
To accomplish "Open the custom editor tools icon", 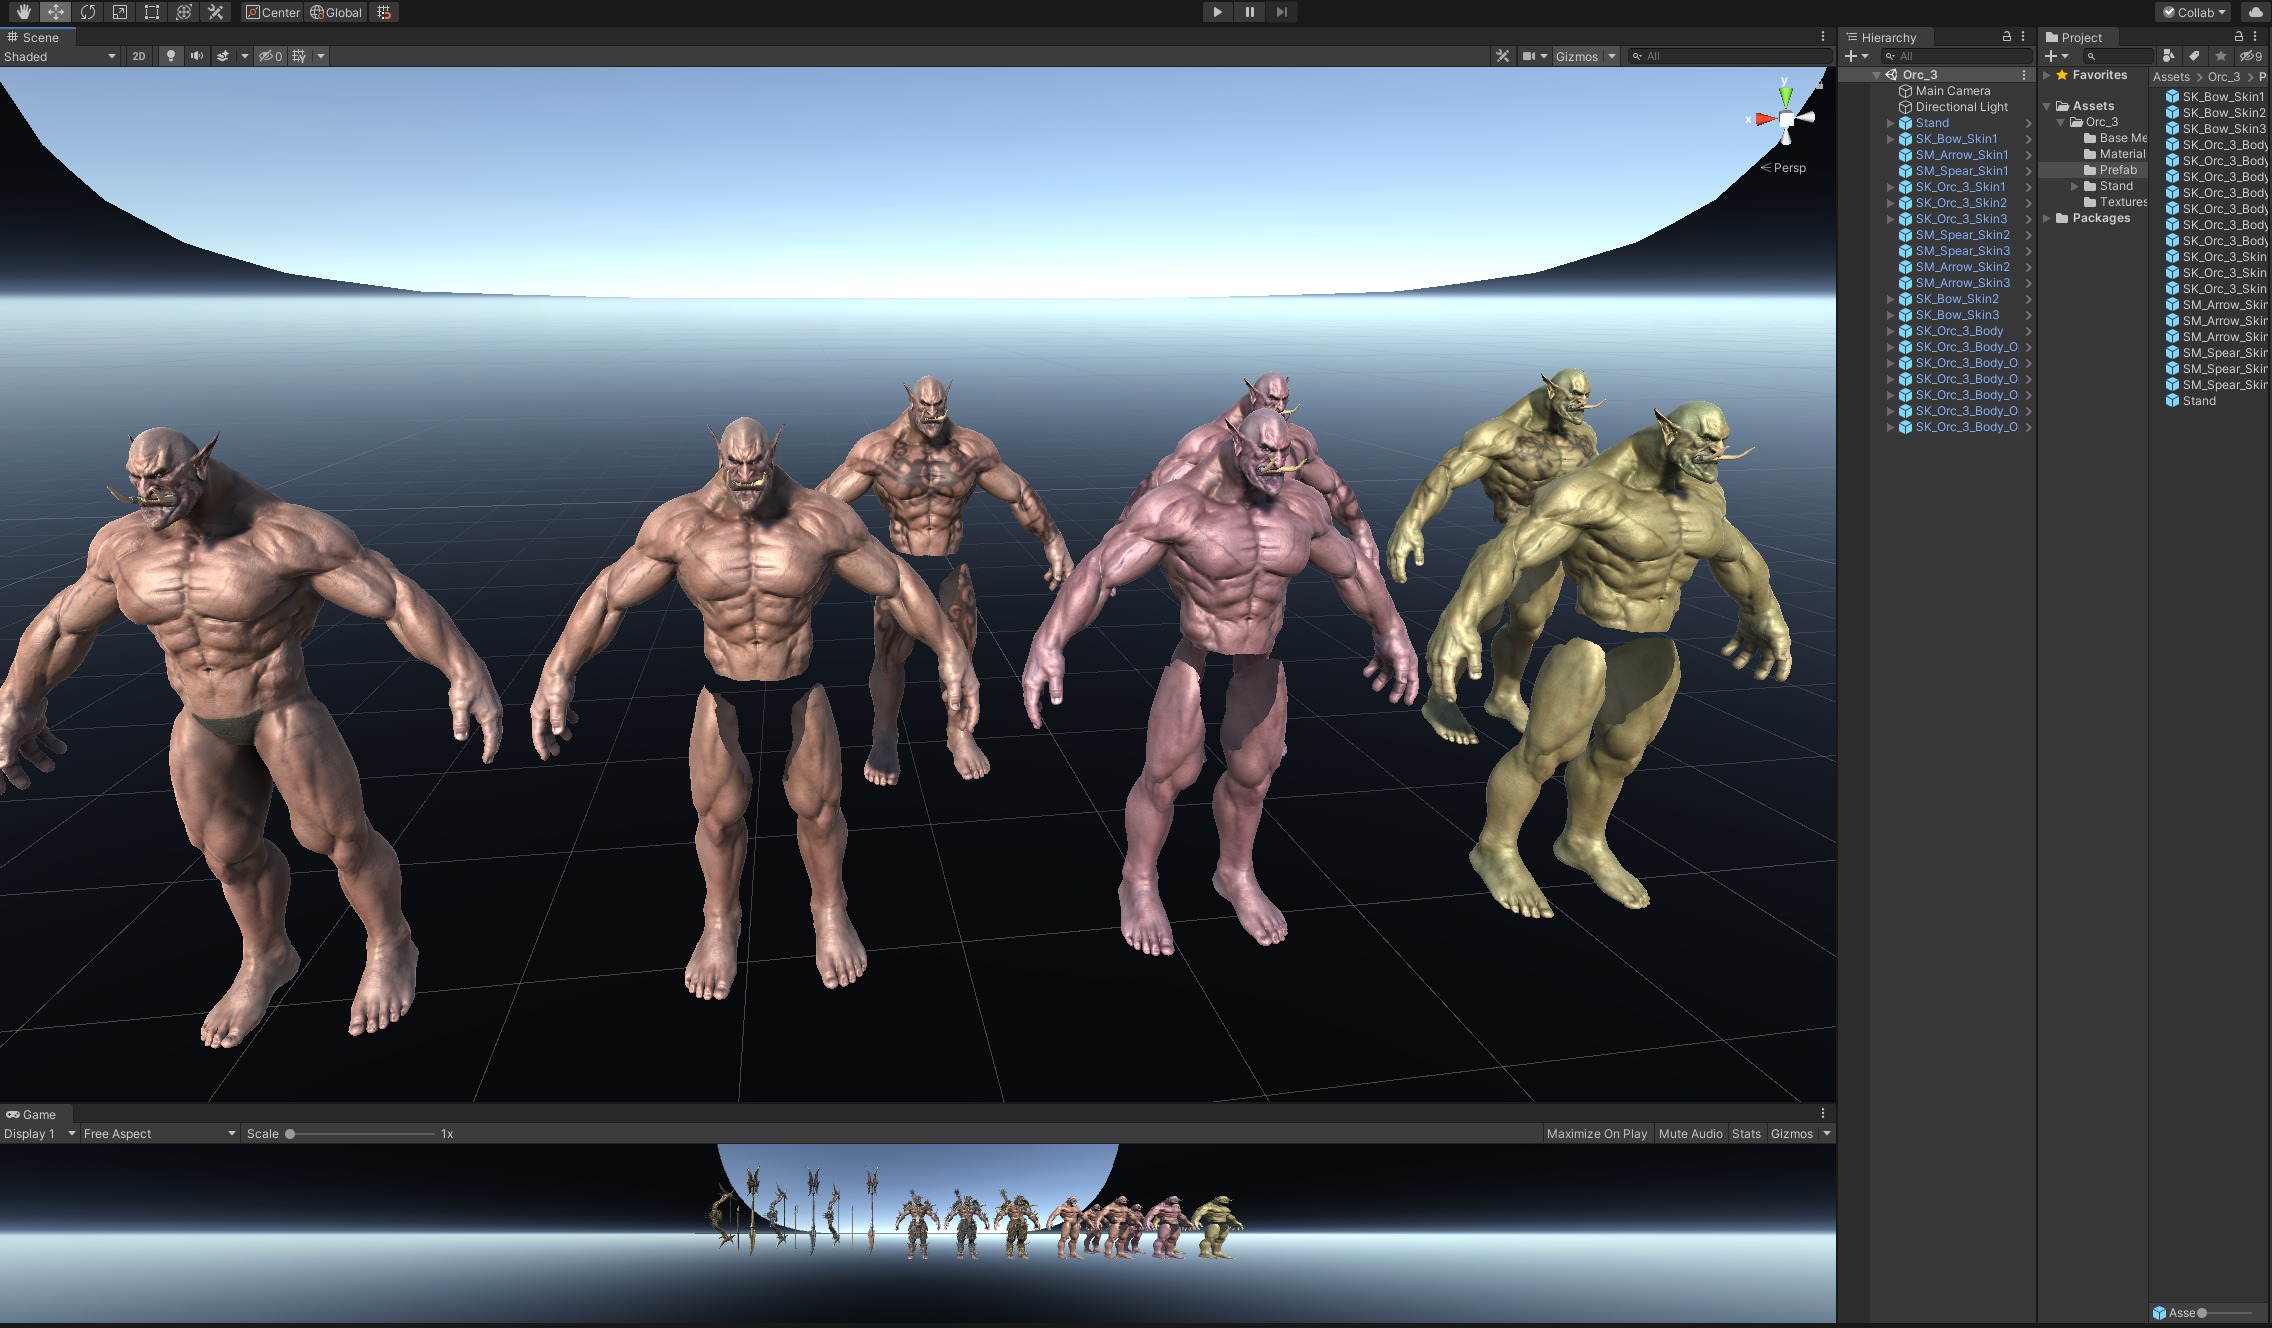I will point(216,12).
